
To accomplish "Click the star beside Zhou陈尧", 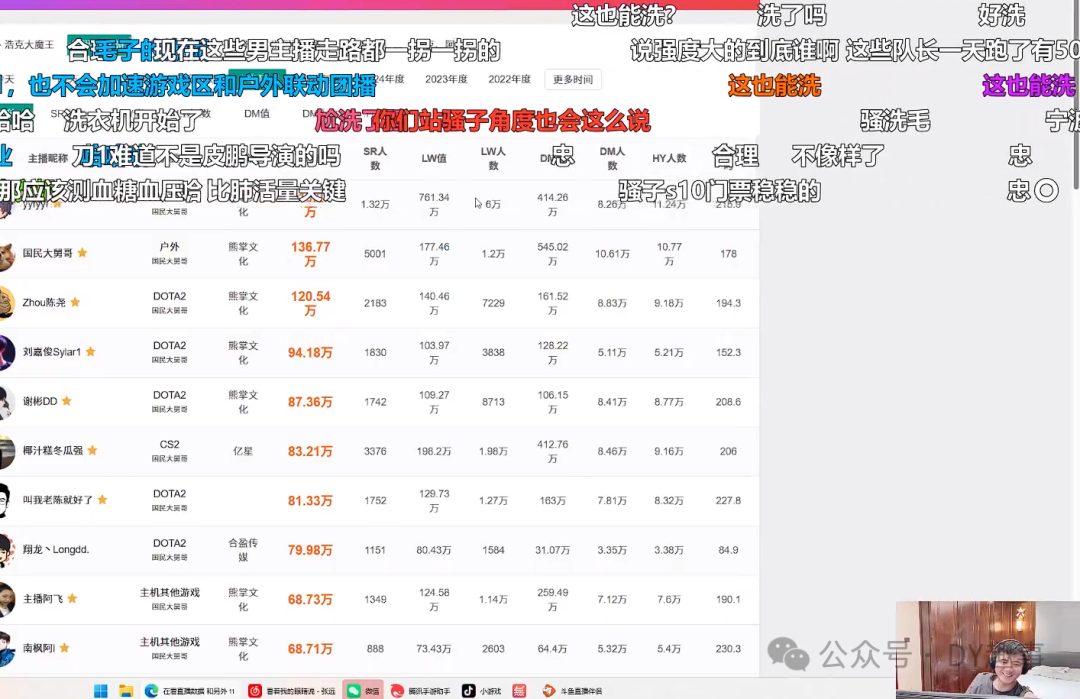I will [x=76, y=302].
